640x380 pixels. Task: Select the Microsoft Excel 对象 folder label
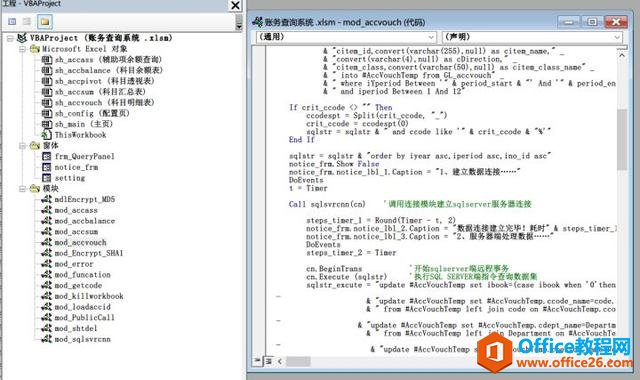84,49
